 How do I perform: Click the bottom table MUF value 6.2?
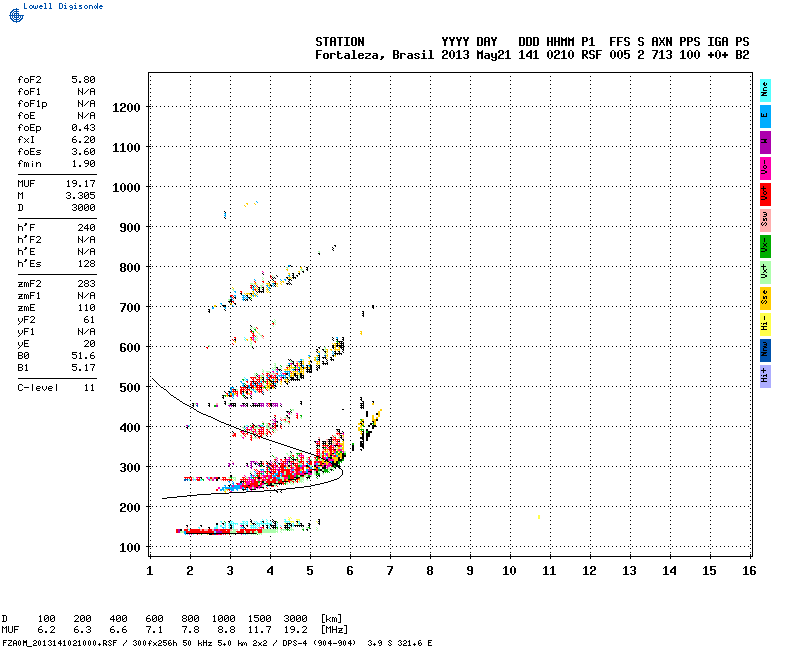[46, 630]
